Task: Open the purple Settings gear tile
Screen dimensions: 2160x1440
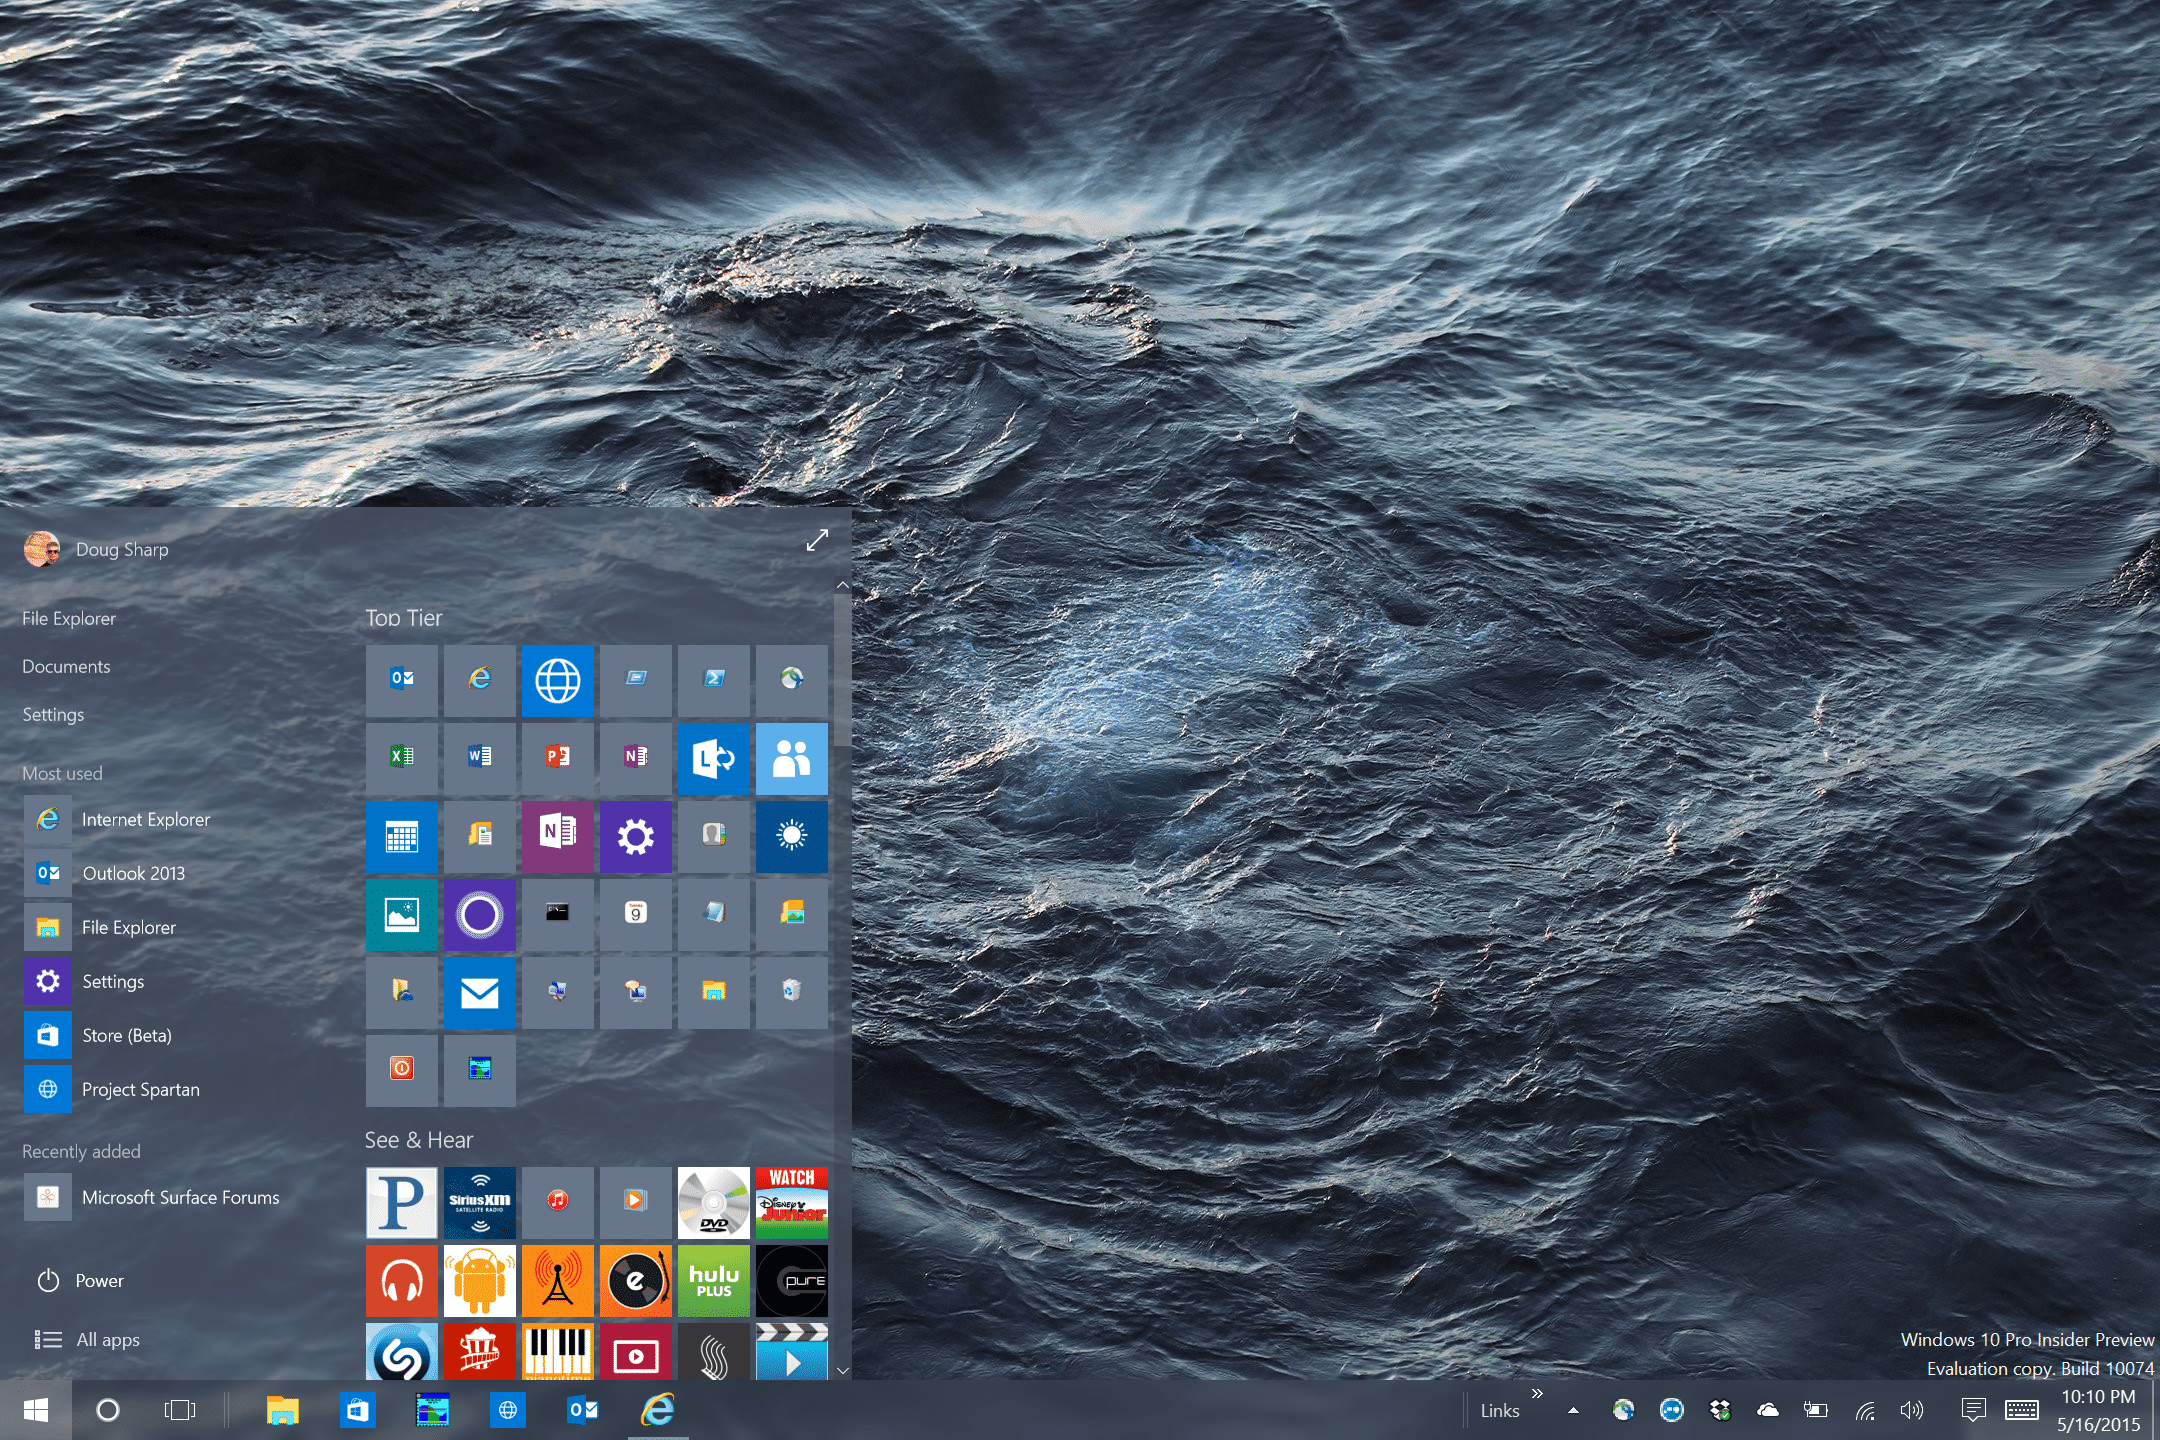Action: tap(636, 836)
